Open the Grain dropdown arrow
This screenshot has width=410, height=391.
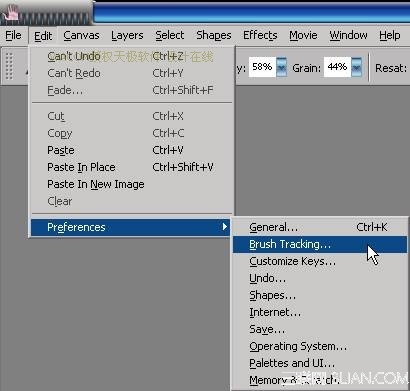pos(357,67)
